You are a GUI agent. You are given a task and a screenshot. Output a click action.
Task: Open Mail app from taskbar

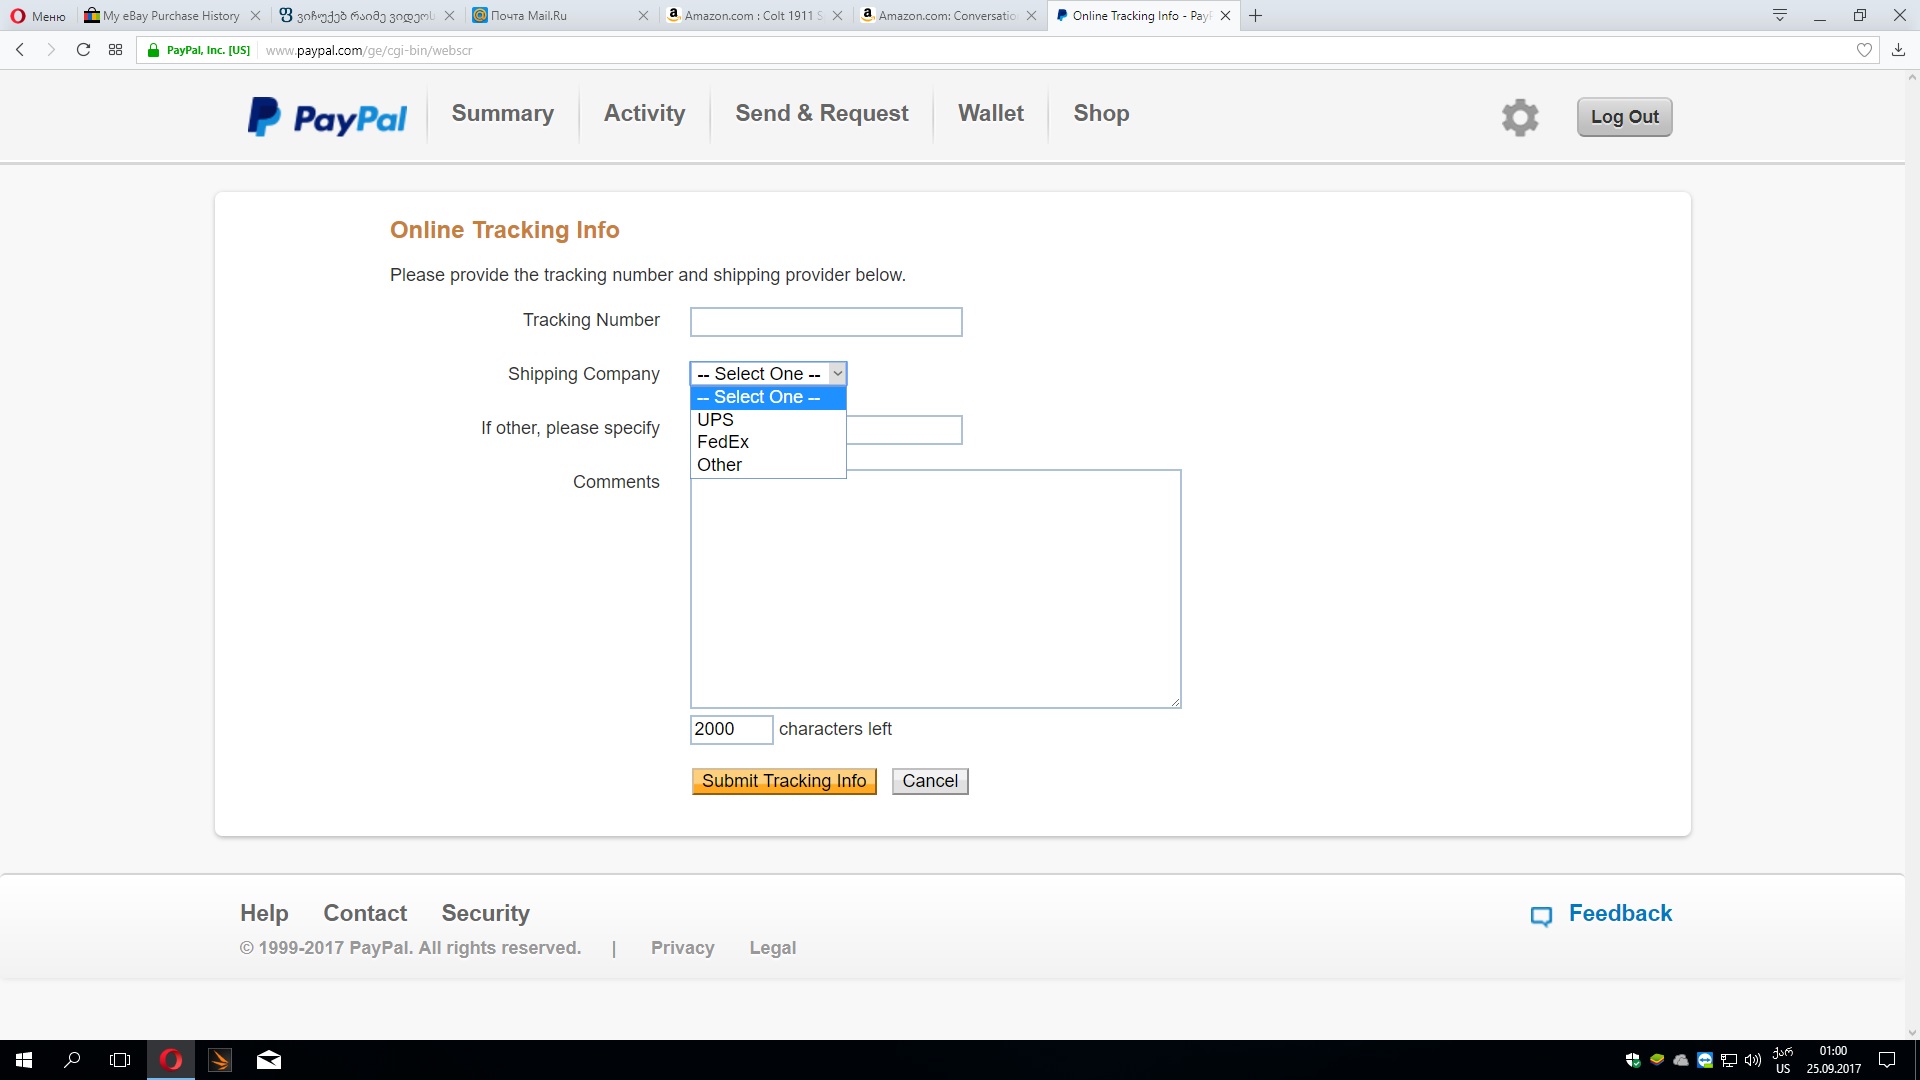(x=268, y=1060)
